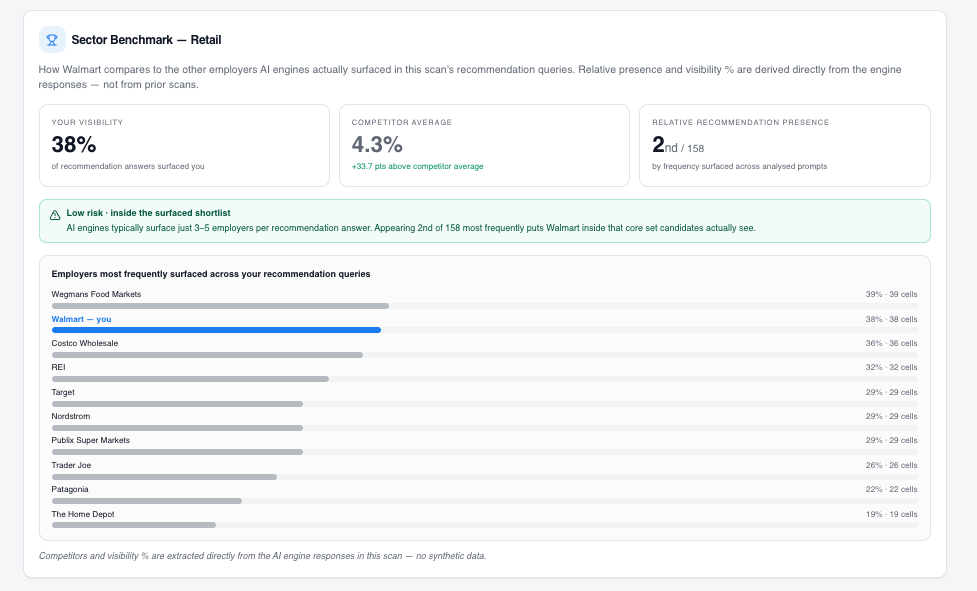Viewport: 977px width, 591px height.
Task: Click the 4.3% competitor average value
Action: click(x=377, y=144)
